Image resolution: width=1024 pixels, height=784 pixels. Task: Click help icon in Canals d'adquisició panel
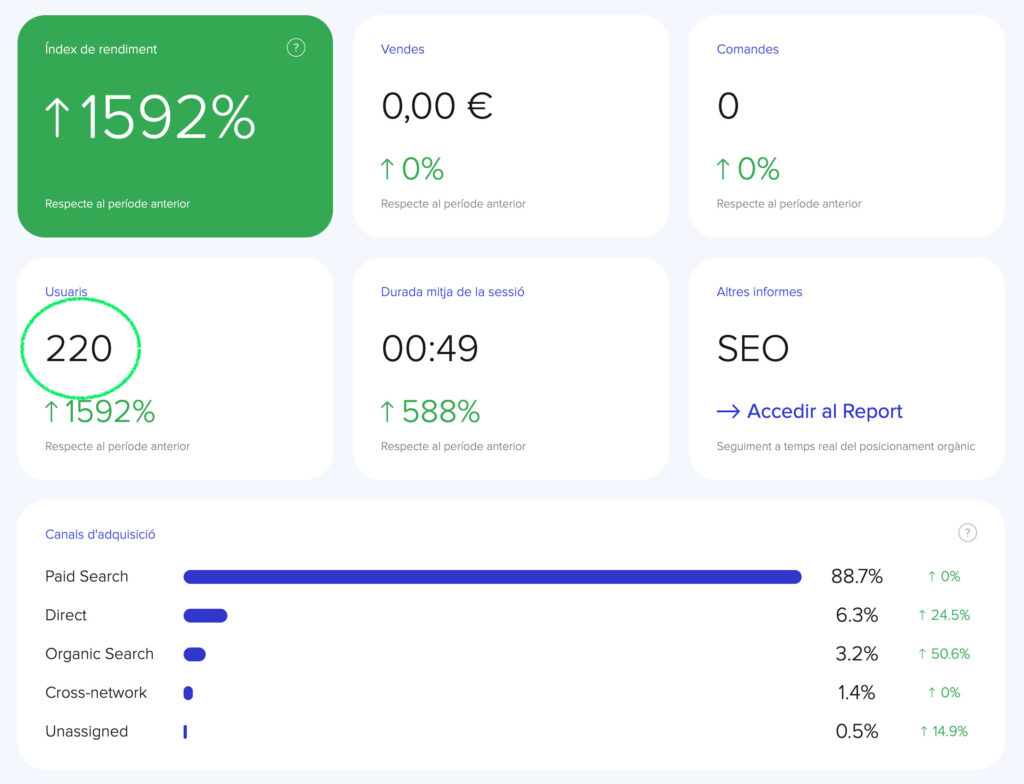pos(967,533)
